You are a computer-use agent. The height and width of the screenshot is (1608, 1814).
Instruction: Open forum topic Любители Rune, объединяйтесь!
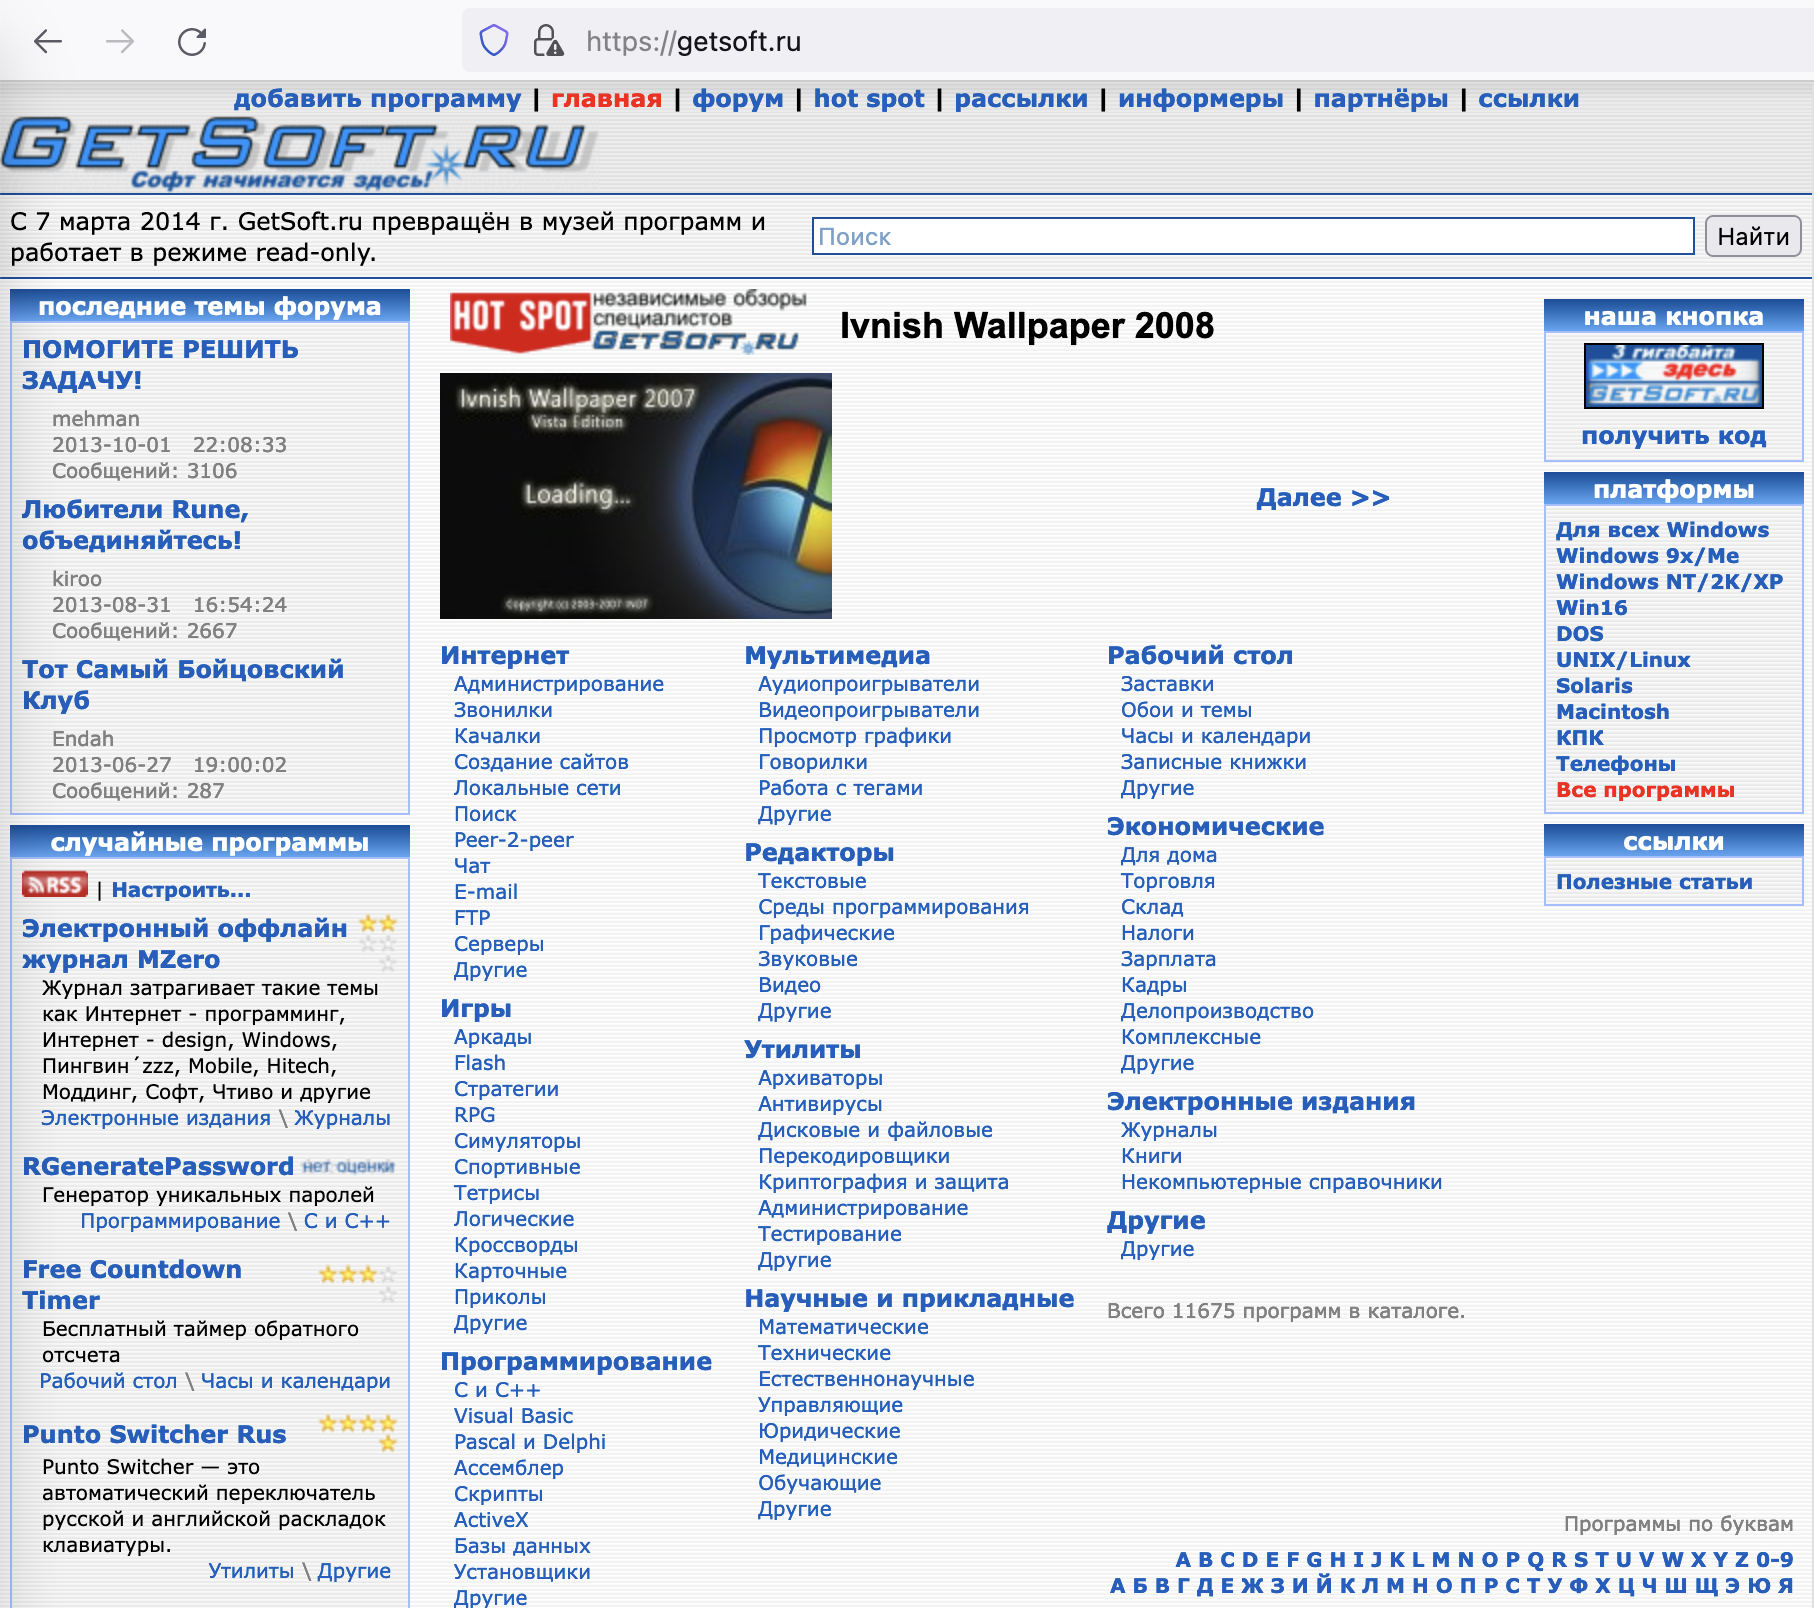click(x=135, y=524)
